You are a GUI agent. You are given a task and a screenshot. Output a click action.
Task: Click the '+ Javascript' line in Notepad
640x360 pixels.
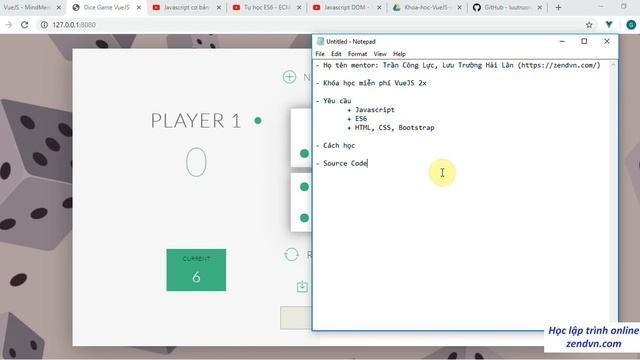371,110
